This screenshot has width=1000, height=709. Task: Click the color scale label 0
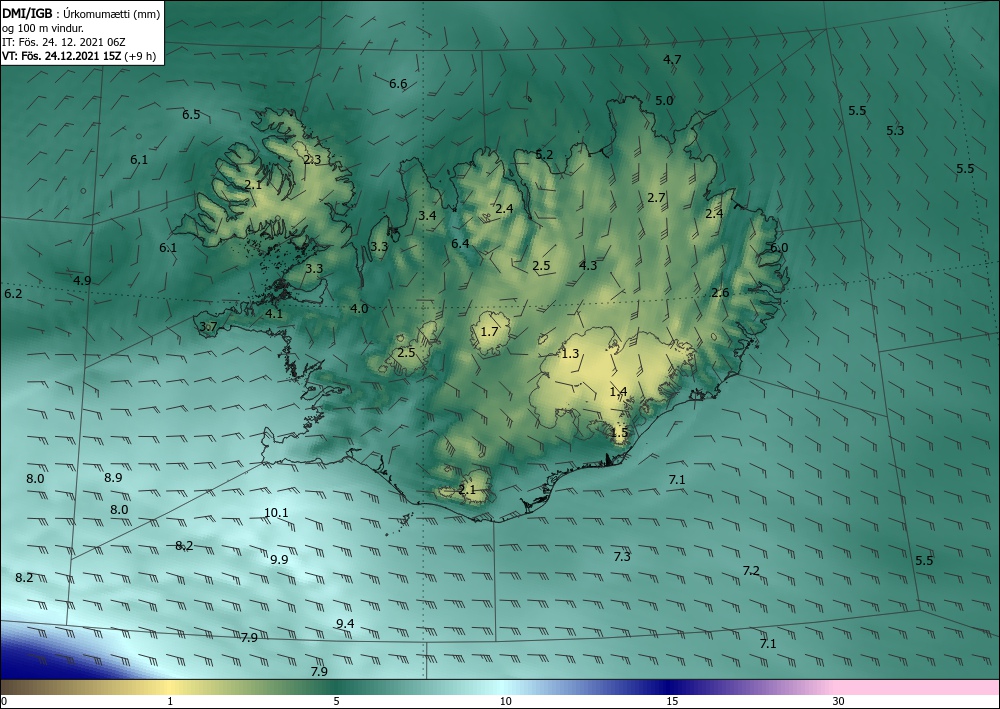coord(4,702)
